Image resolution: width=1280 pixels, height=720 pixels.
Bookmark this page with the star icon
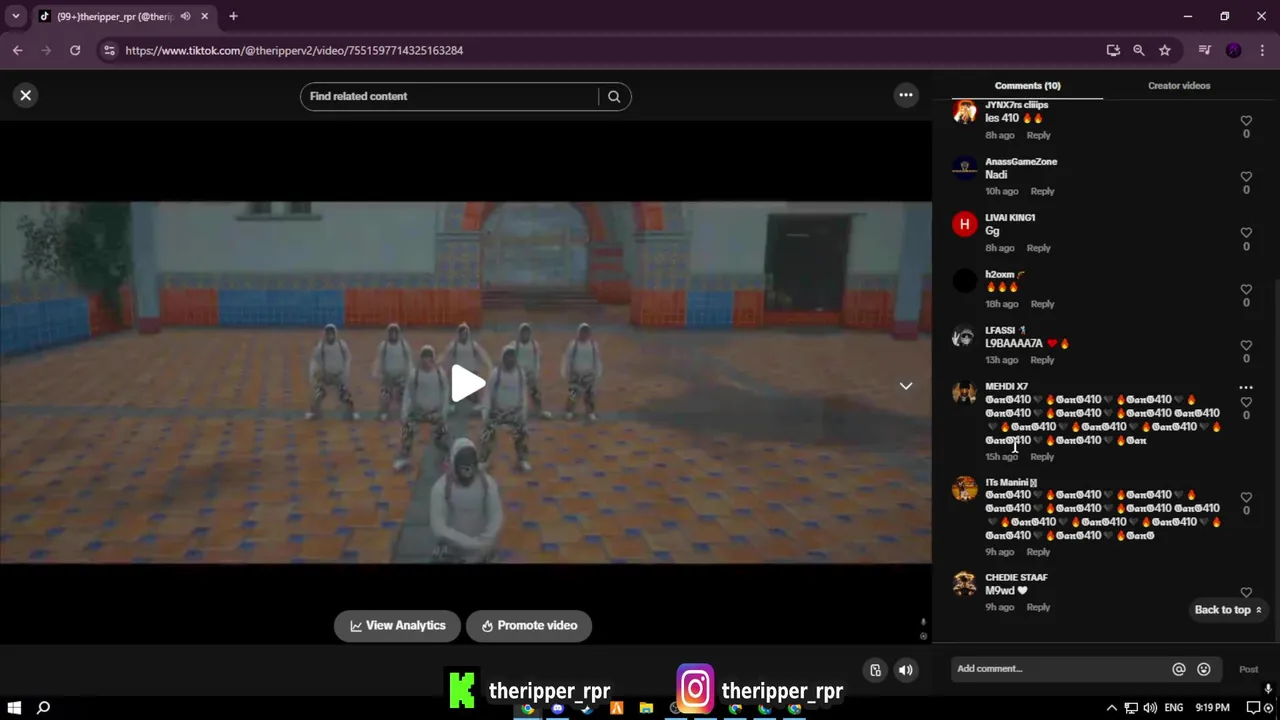coord(1165,50)
